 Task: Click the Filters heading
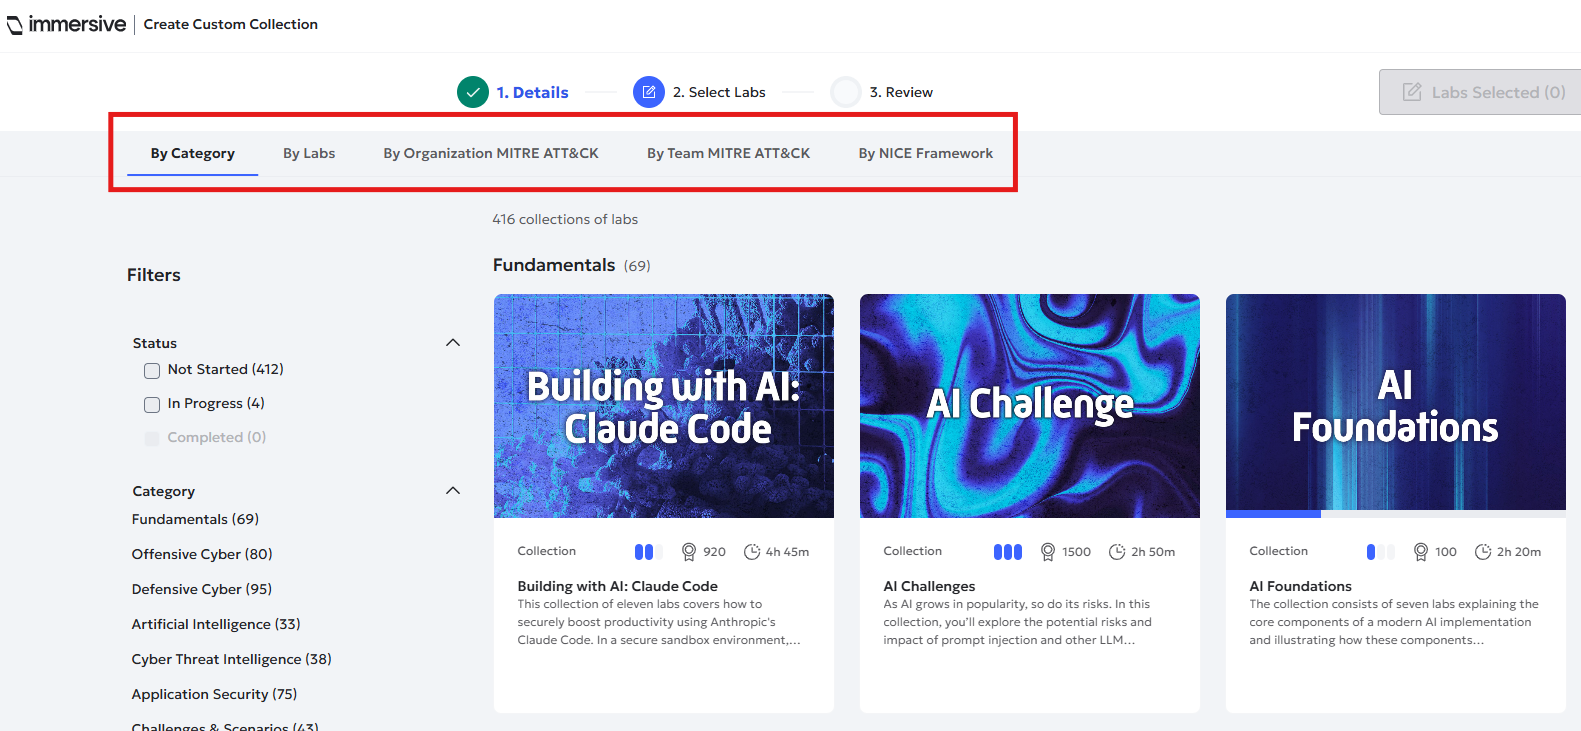coord(154,275)
